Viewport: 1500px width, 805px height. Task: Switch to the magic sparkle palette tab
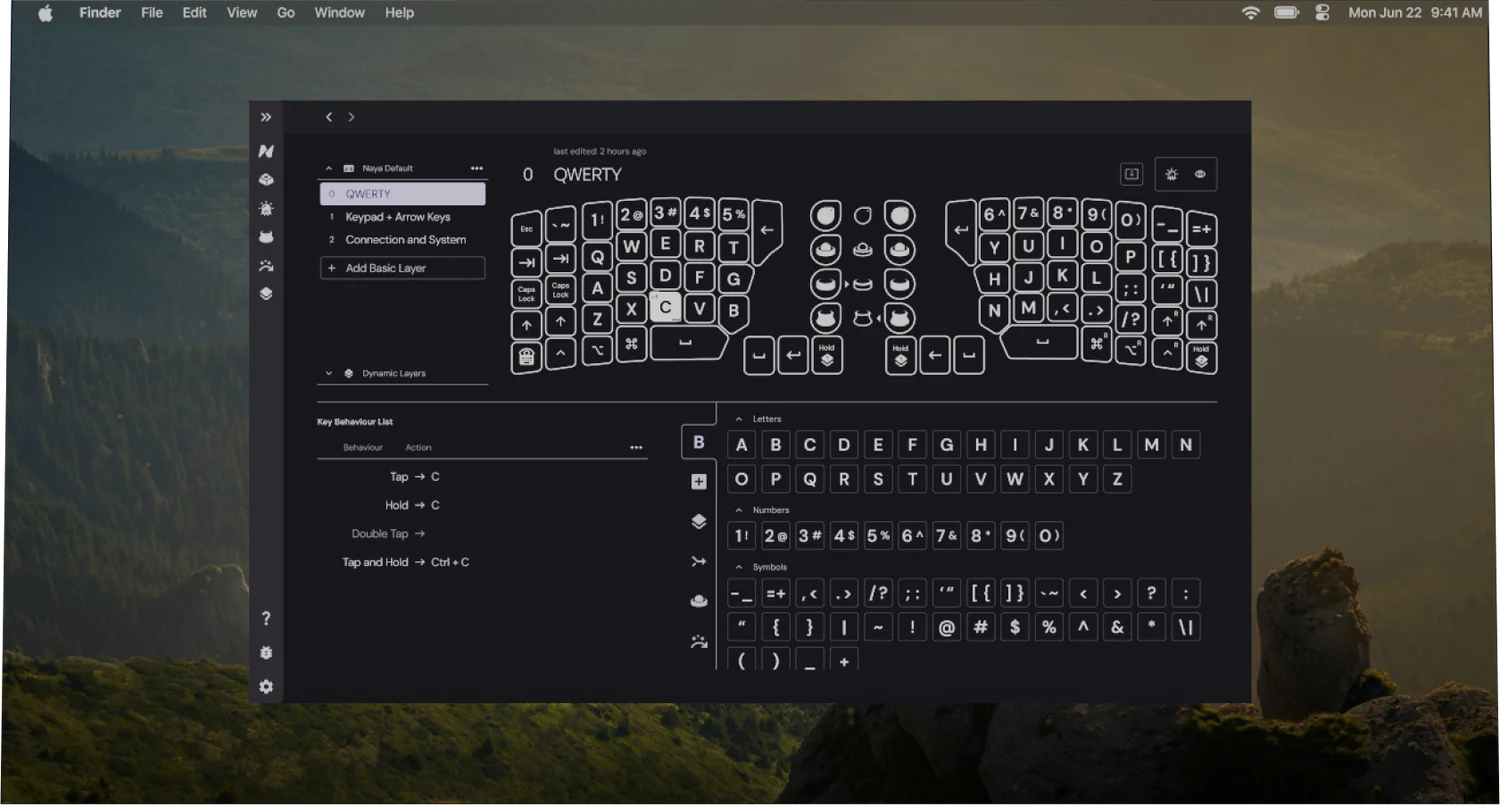699,642
